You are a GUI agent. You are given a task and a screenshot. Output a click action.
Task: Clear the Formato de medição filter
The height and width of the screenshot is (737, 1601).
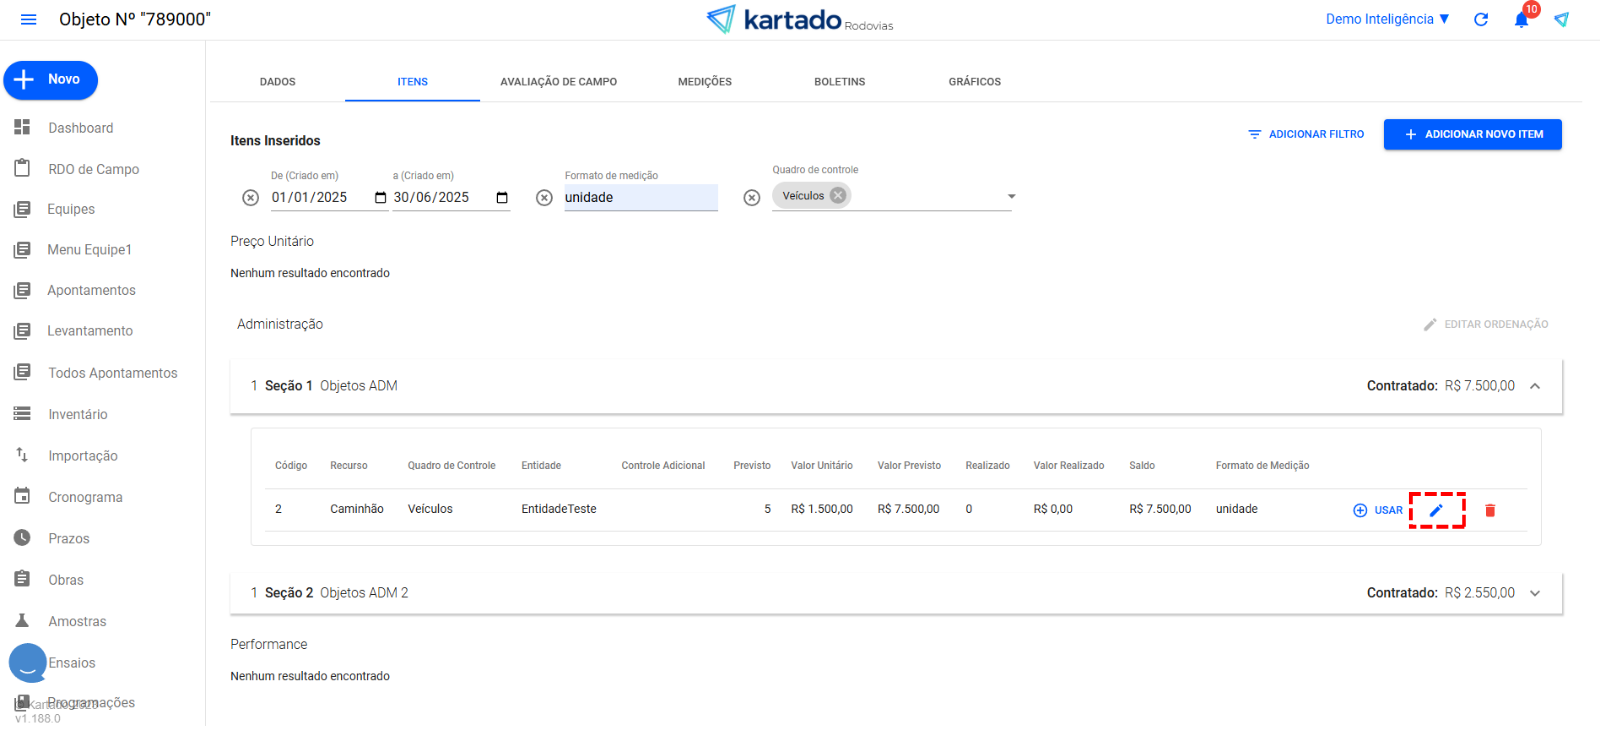pos(544,198)
